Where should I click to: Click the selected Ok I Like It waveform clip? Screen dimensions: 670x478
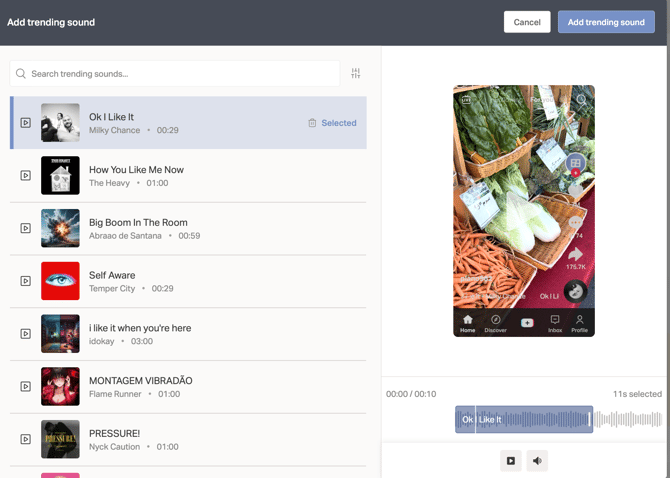pyautogui.click(x=524, y=419)
